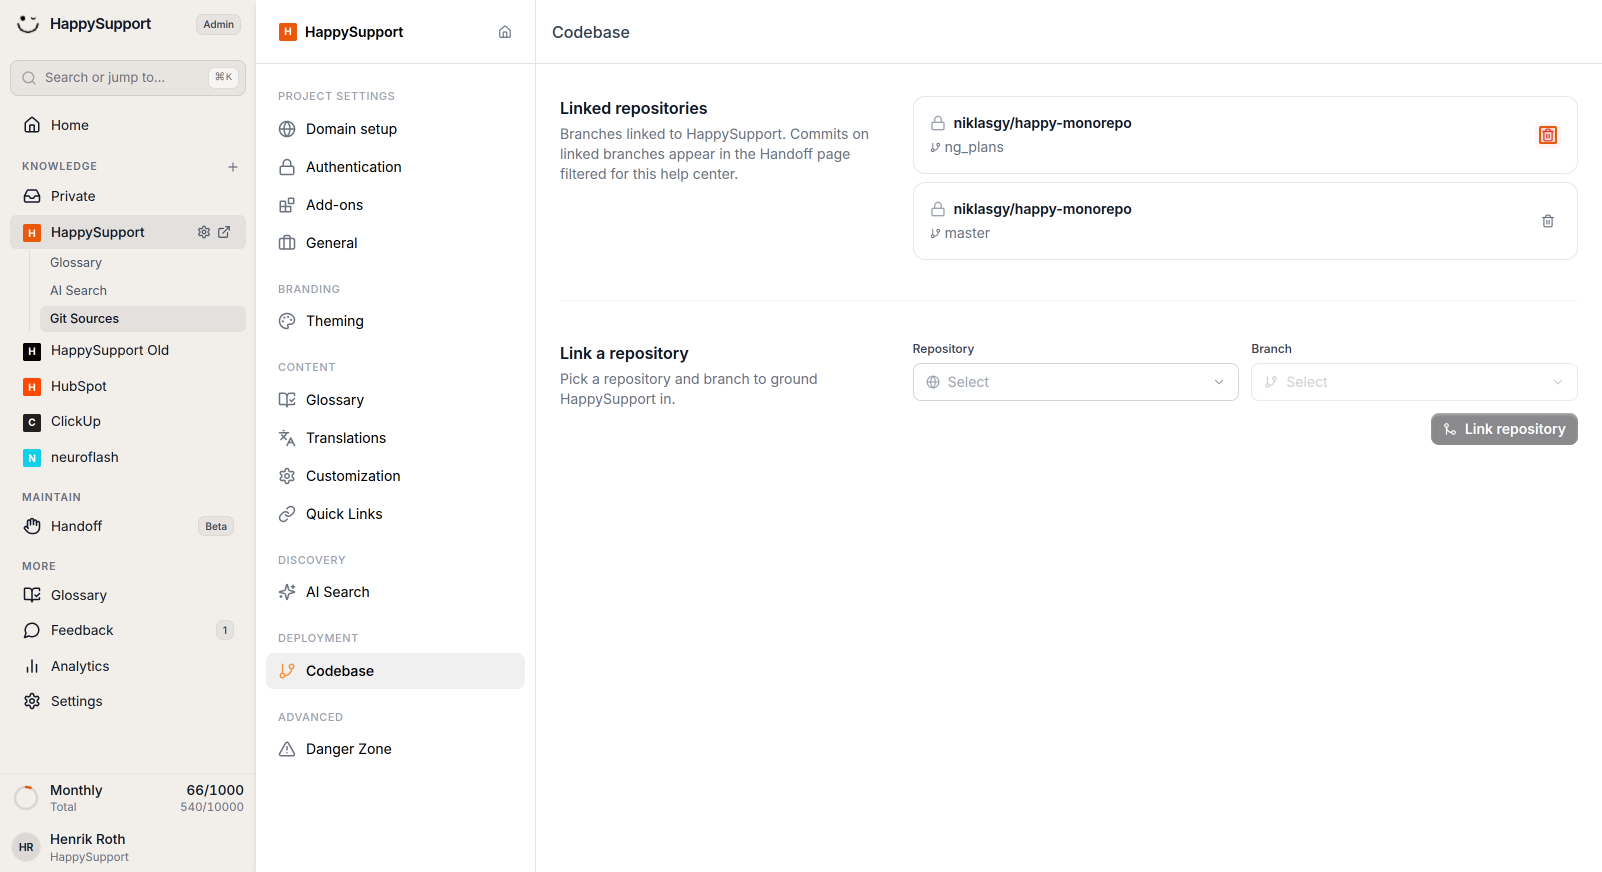Open AI Search under Discovery
1602x872 pixels.
tap(395, 592)
